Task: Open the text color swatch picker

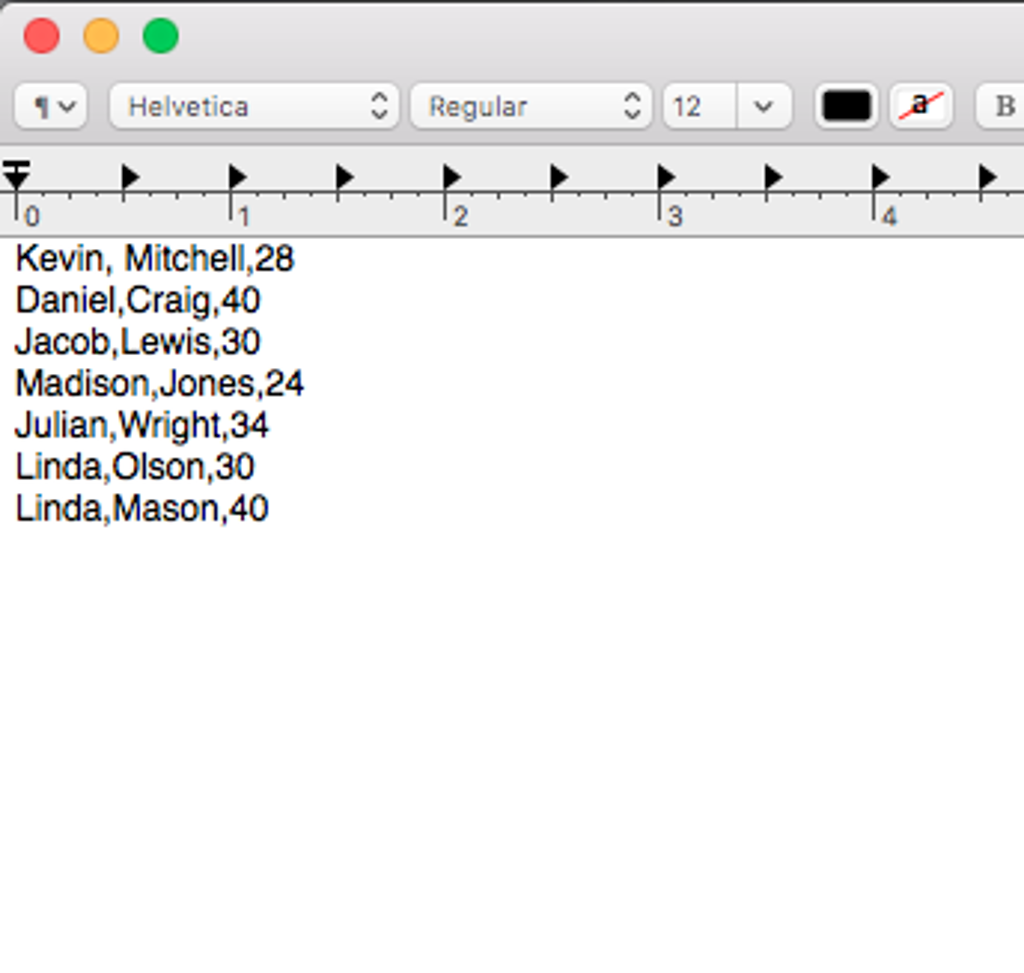Action: (x=845, y=106)
